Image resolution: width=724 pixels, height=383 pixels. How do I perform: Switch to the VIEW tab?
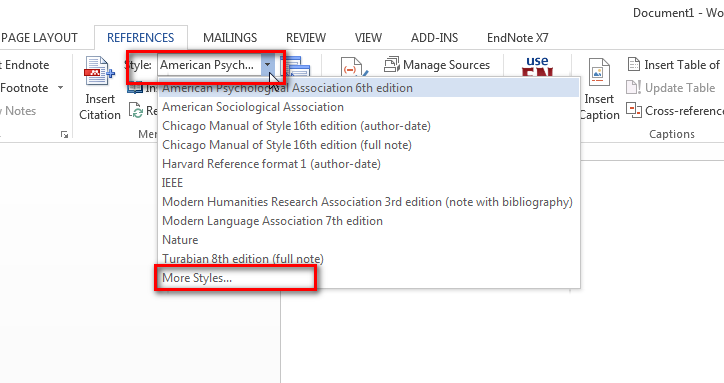pos(368,37)
